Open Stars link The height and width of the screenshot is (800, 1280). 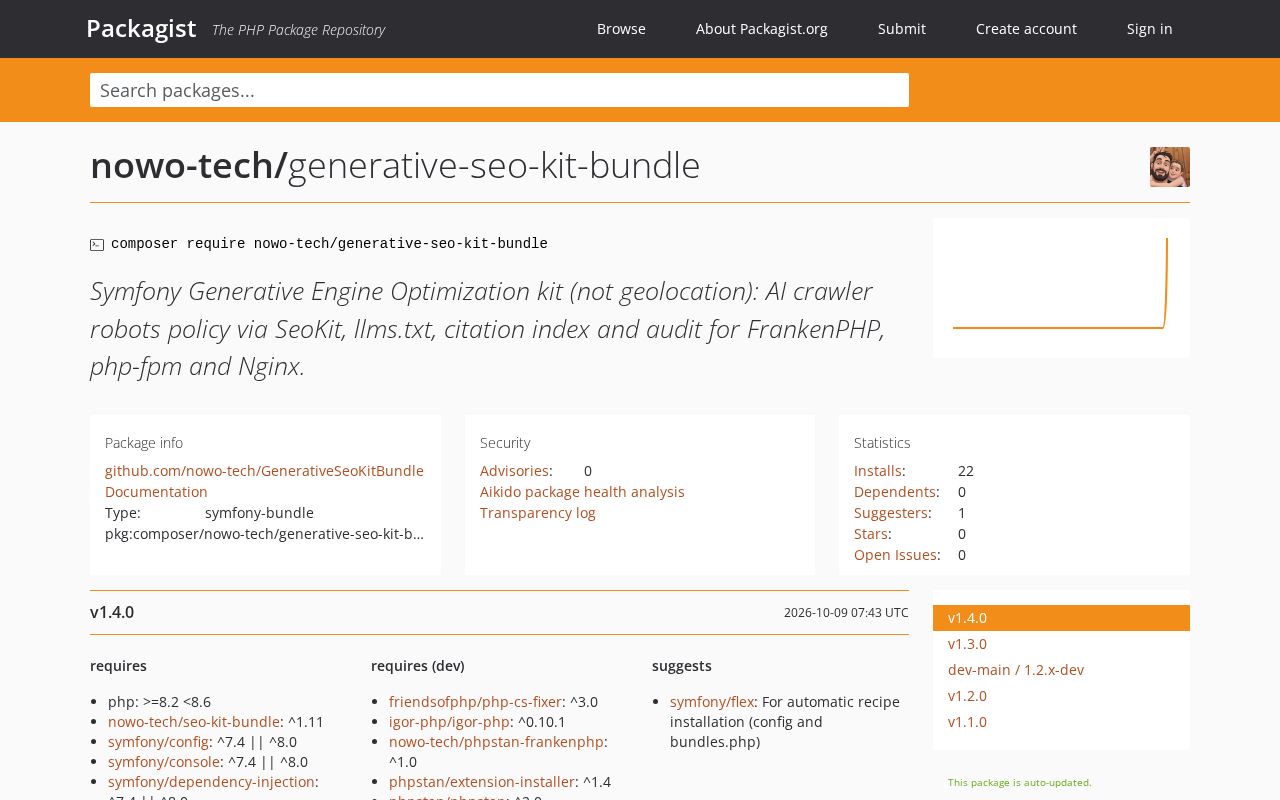pyautogui.click(x=871, y=534)
